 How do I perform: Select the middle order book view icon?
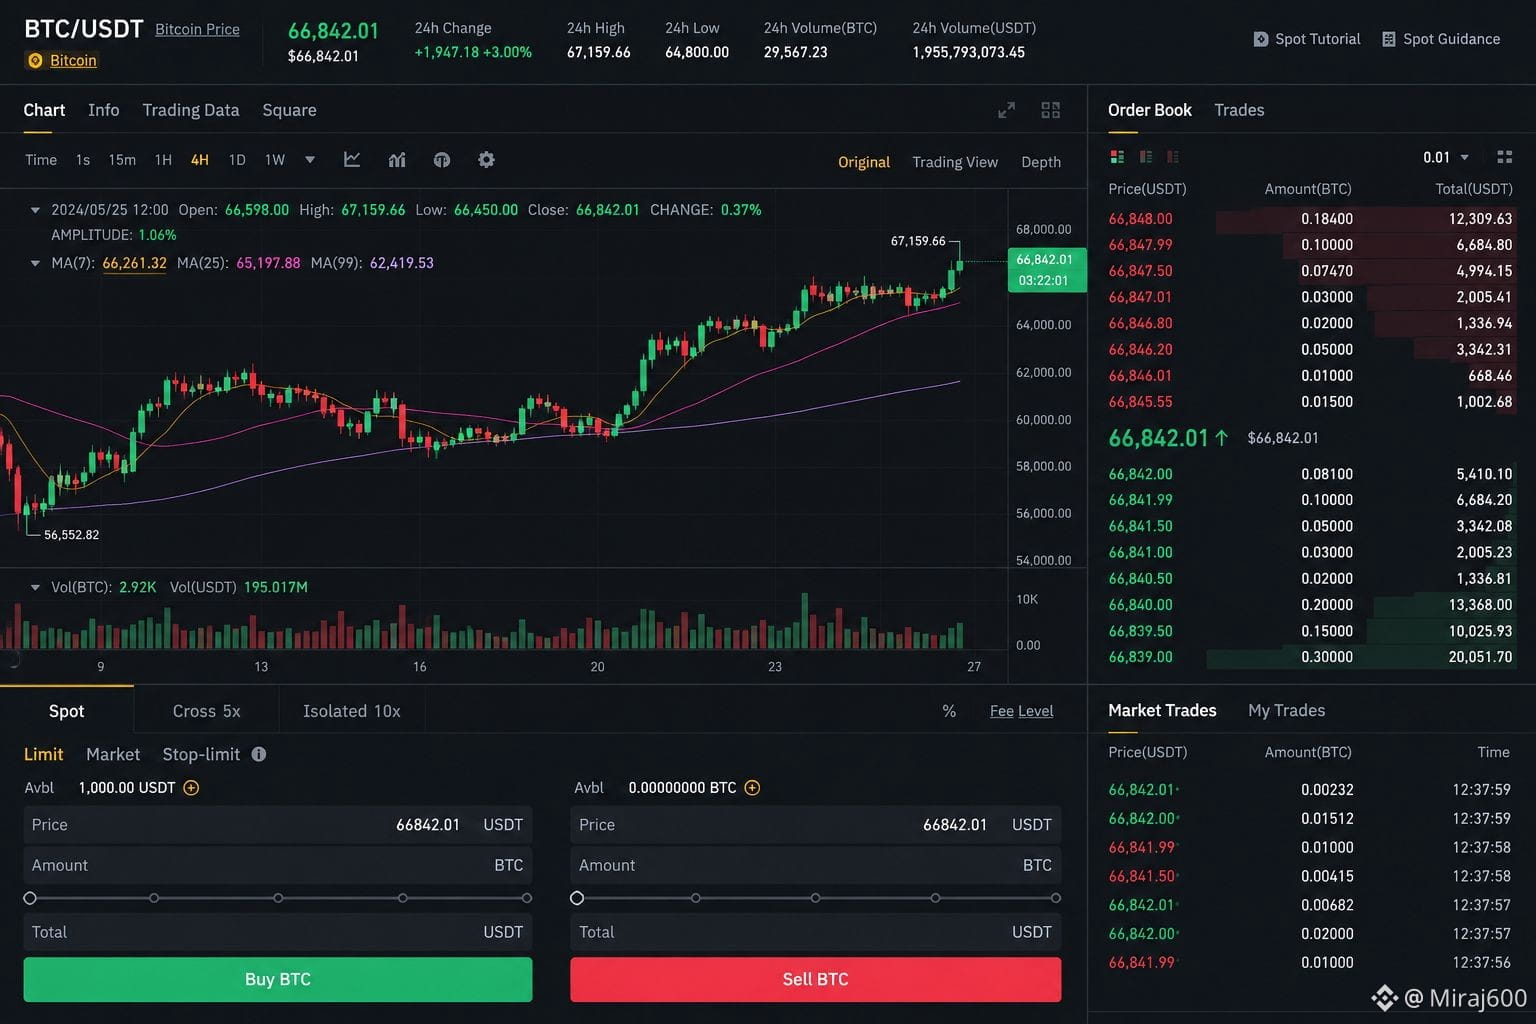[1146, 157]
